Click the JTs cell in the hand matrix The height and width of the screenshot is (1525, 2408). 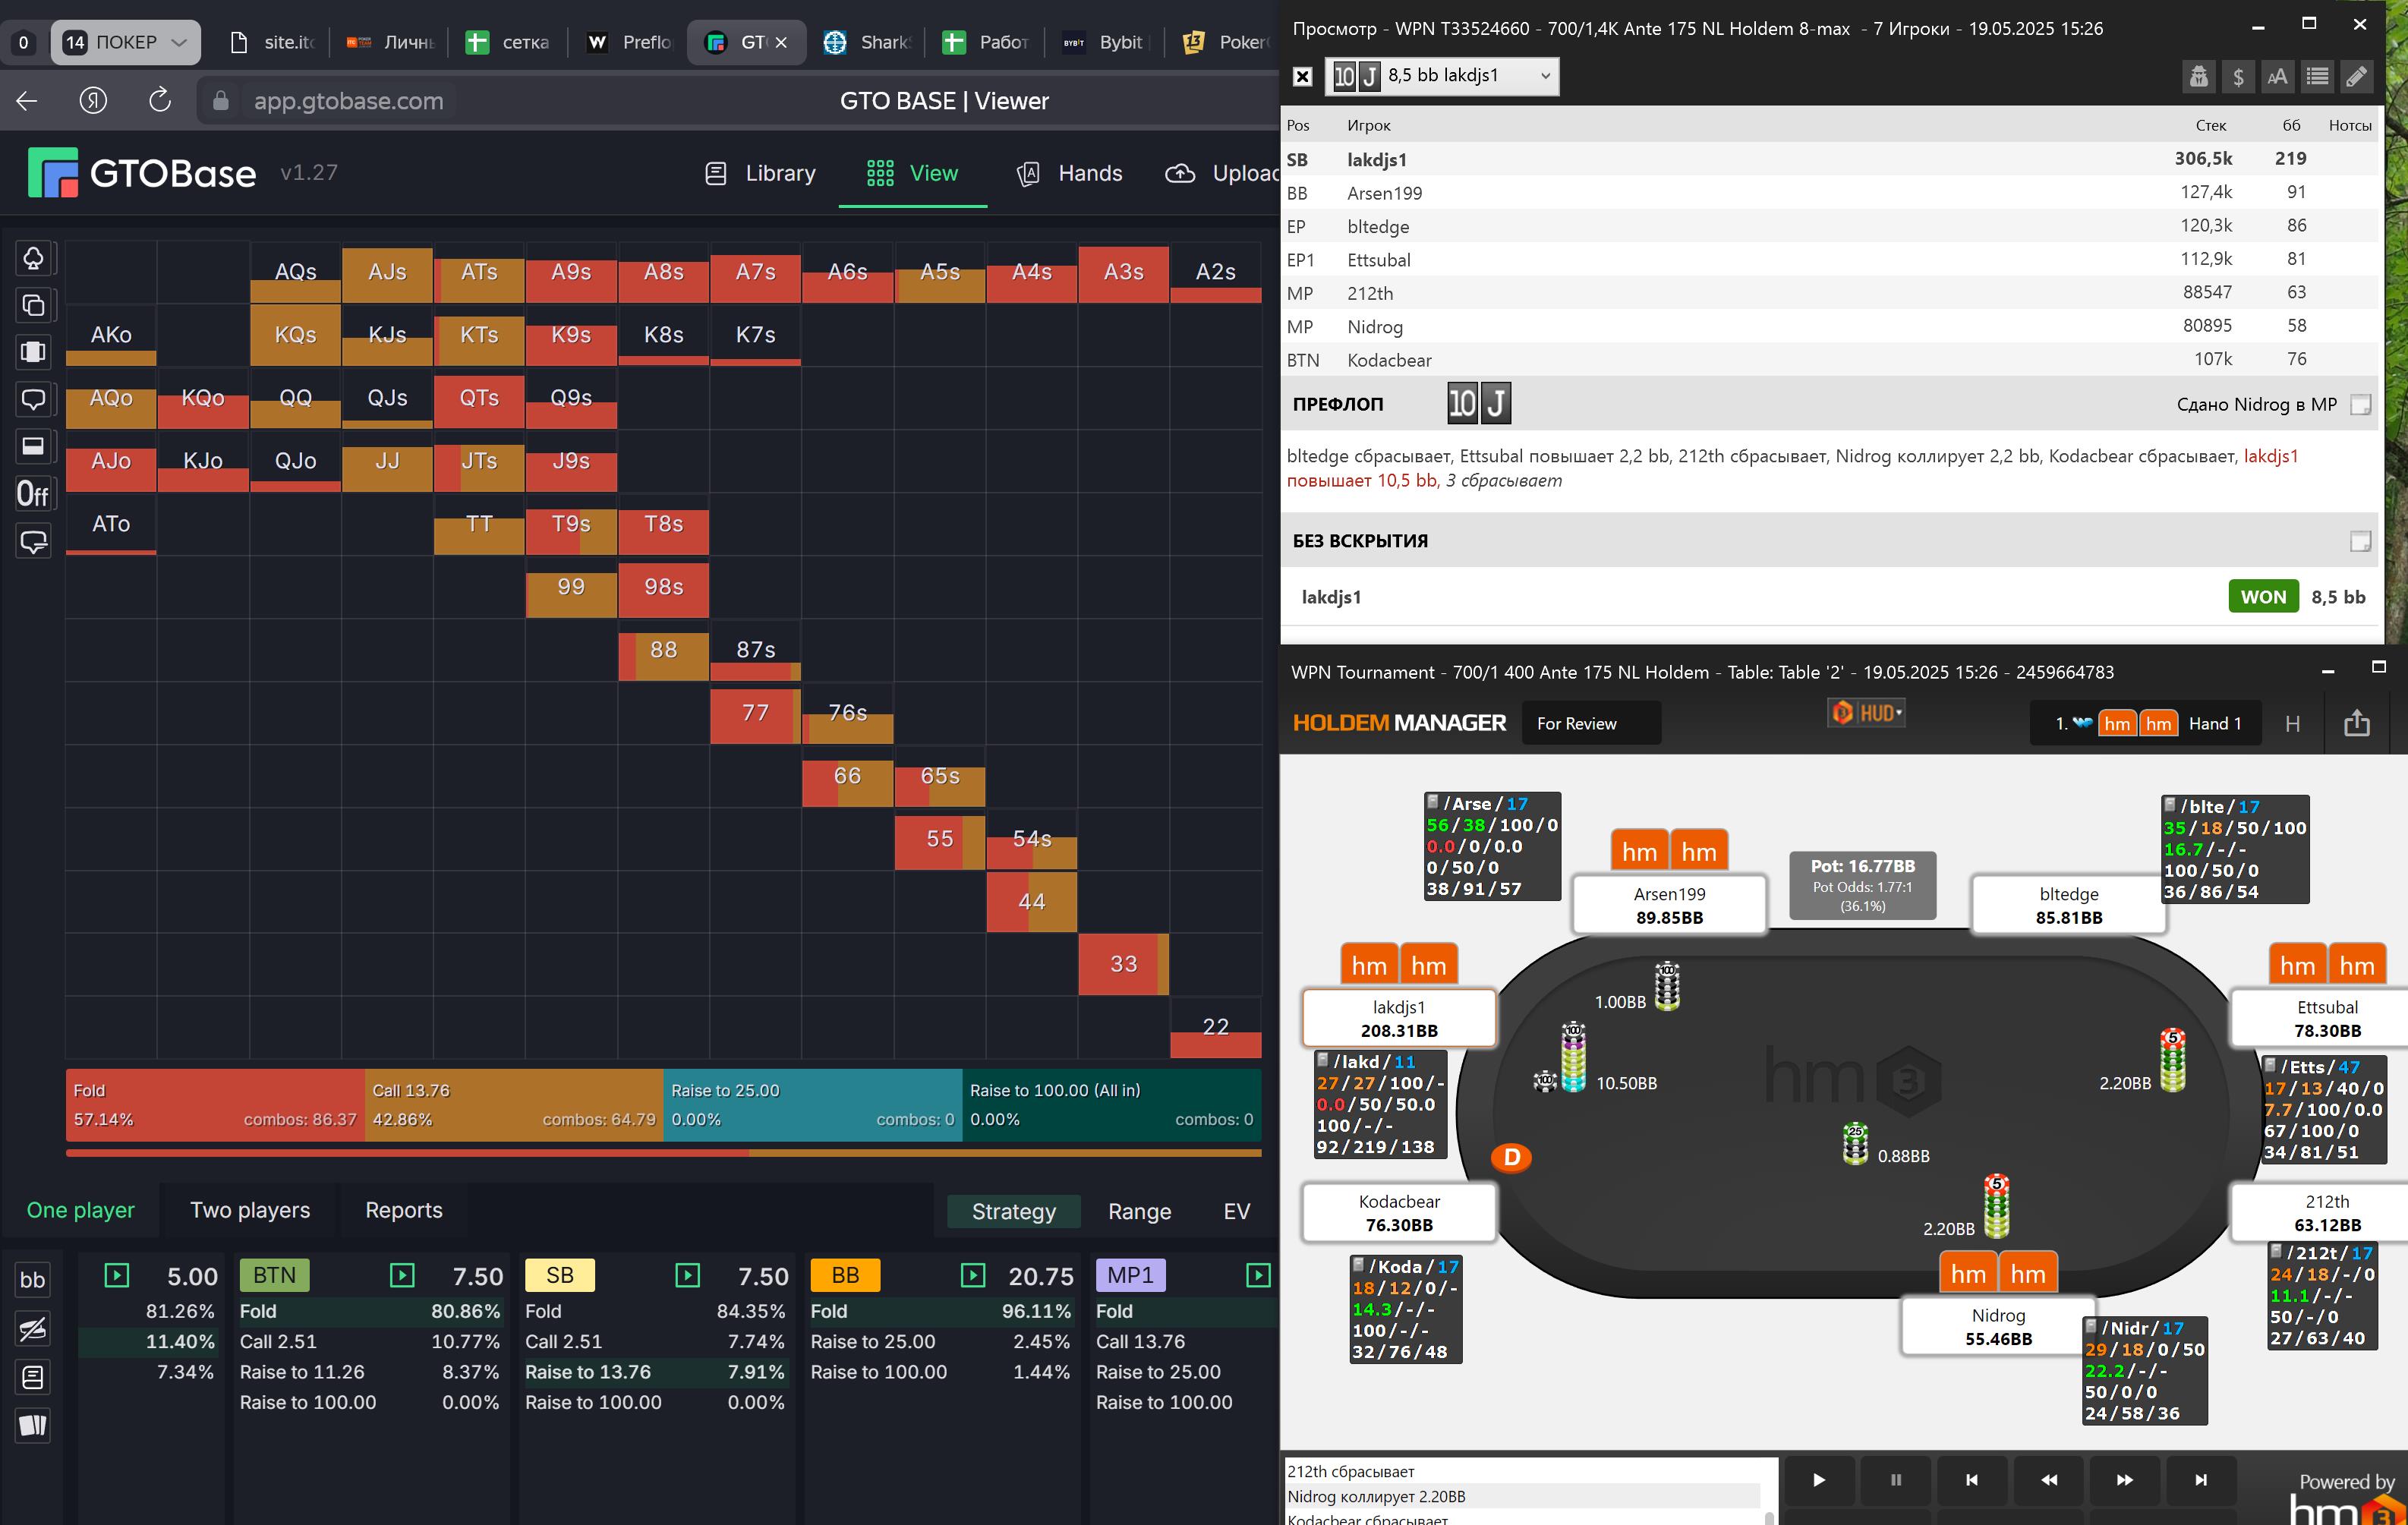pos(479,461)
